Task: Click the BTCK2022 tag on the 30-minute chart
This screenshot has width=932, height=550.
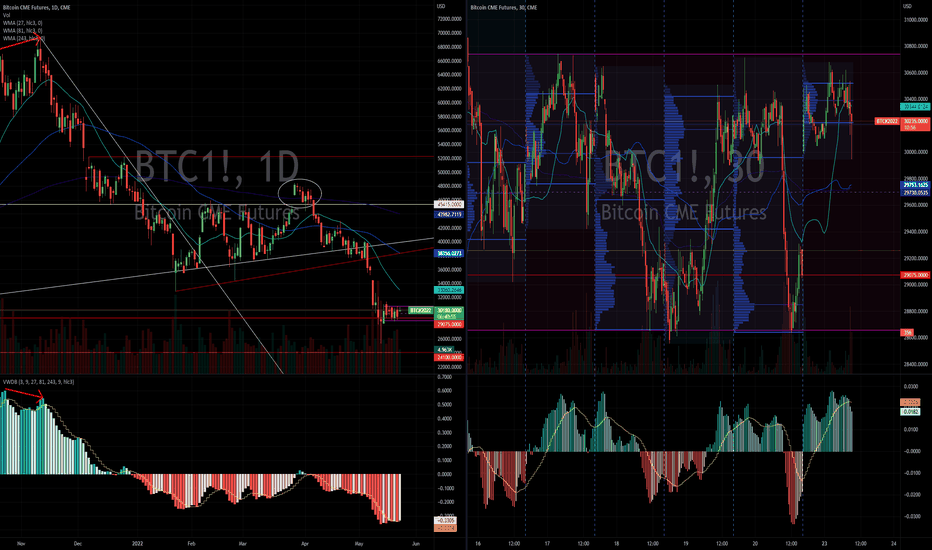Action: tap(887, 121)
